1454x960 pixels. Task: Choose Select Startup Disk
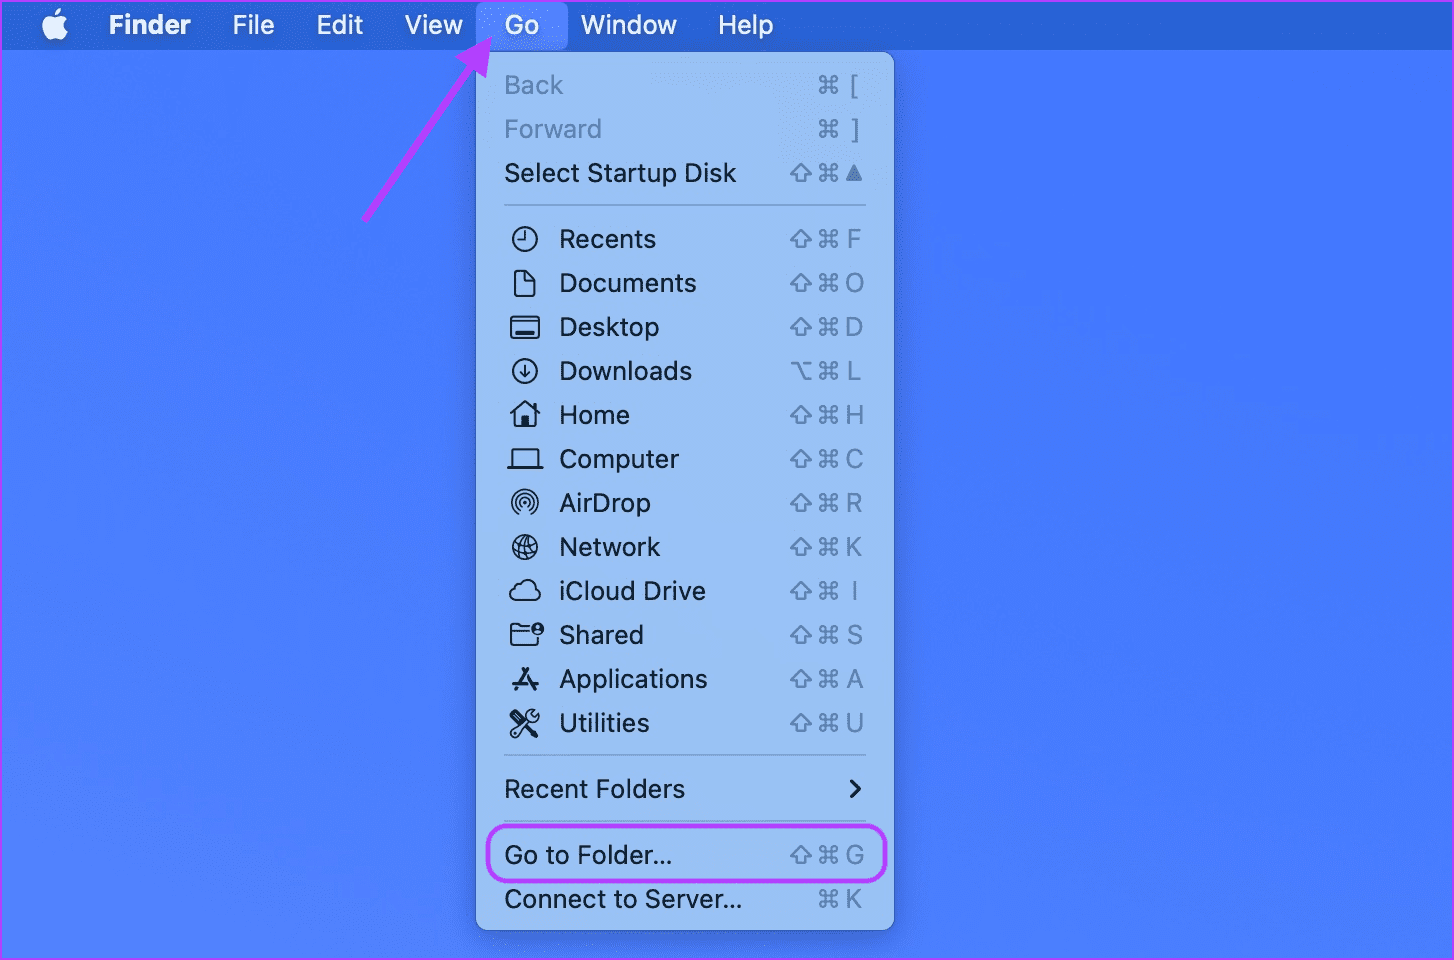(x=685, y=173)
